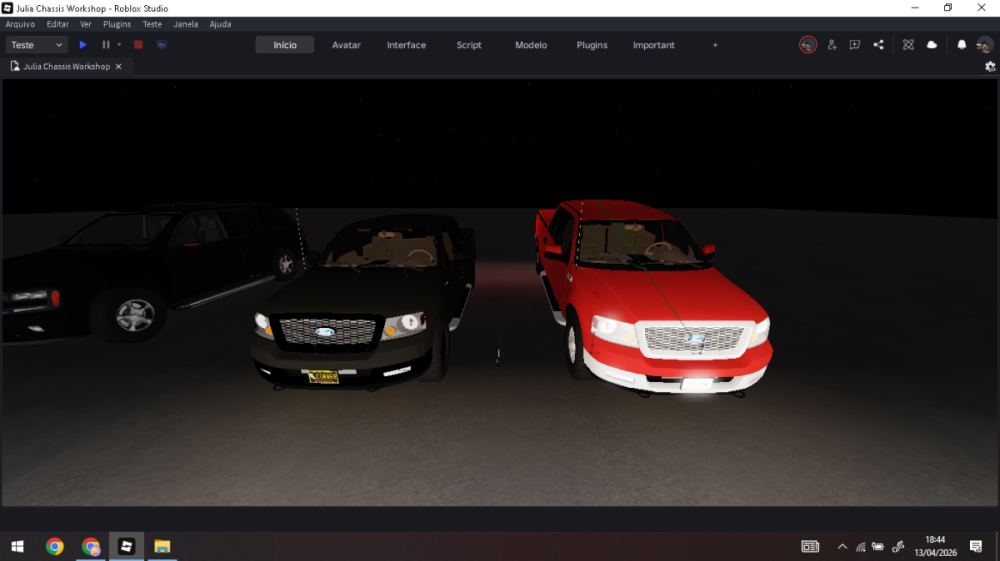Open the Editar menu
Viewport: 1000px width, 561px height.
pyautogui.click(x=57, y=24)
